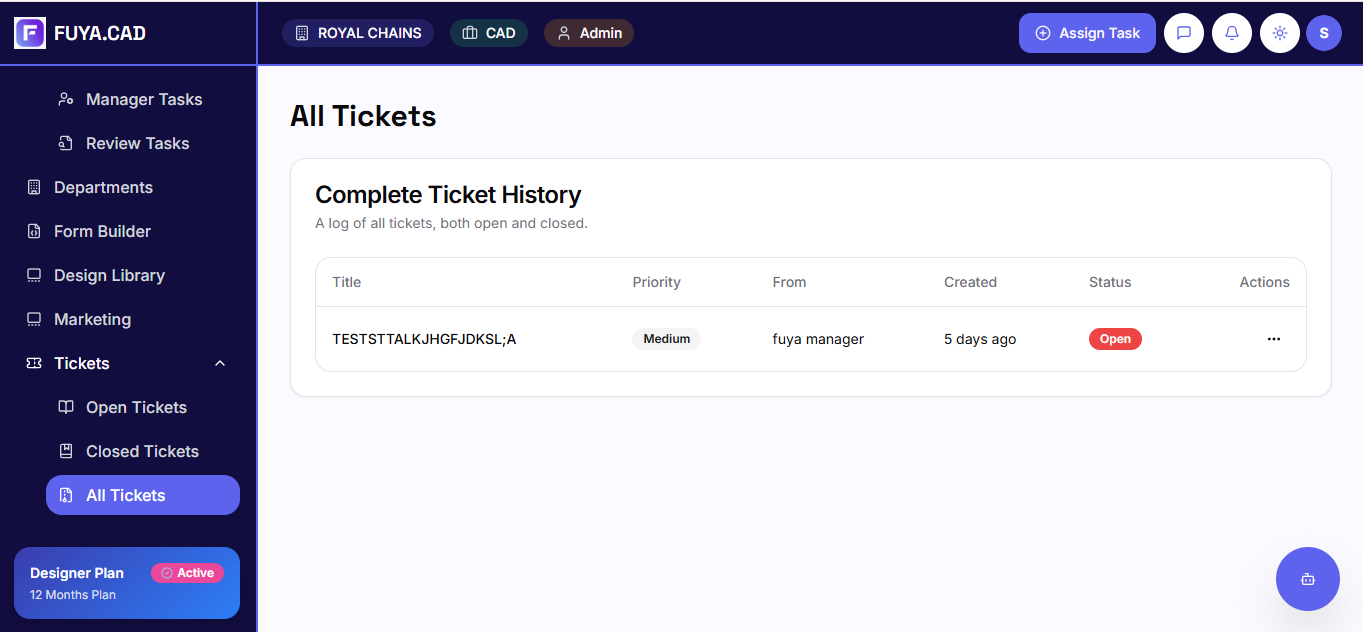The image size is (1363, 632).
Task: Click the Admin role chip
Action: point(588,33)
